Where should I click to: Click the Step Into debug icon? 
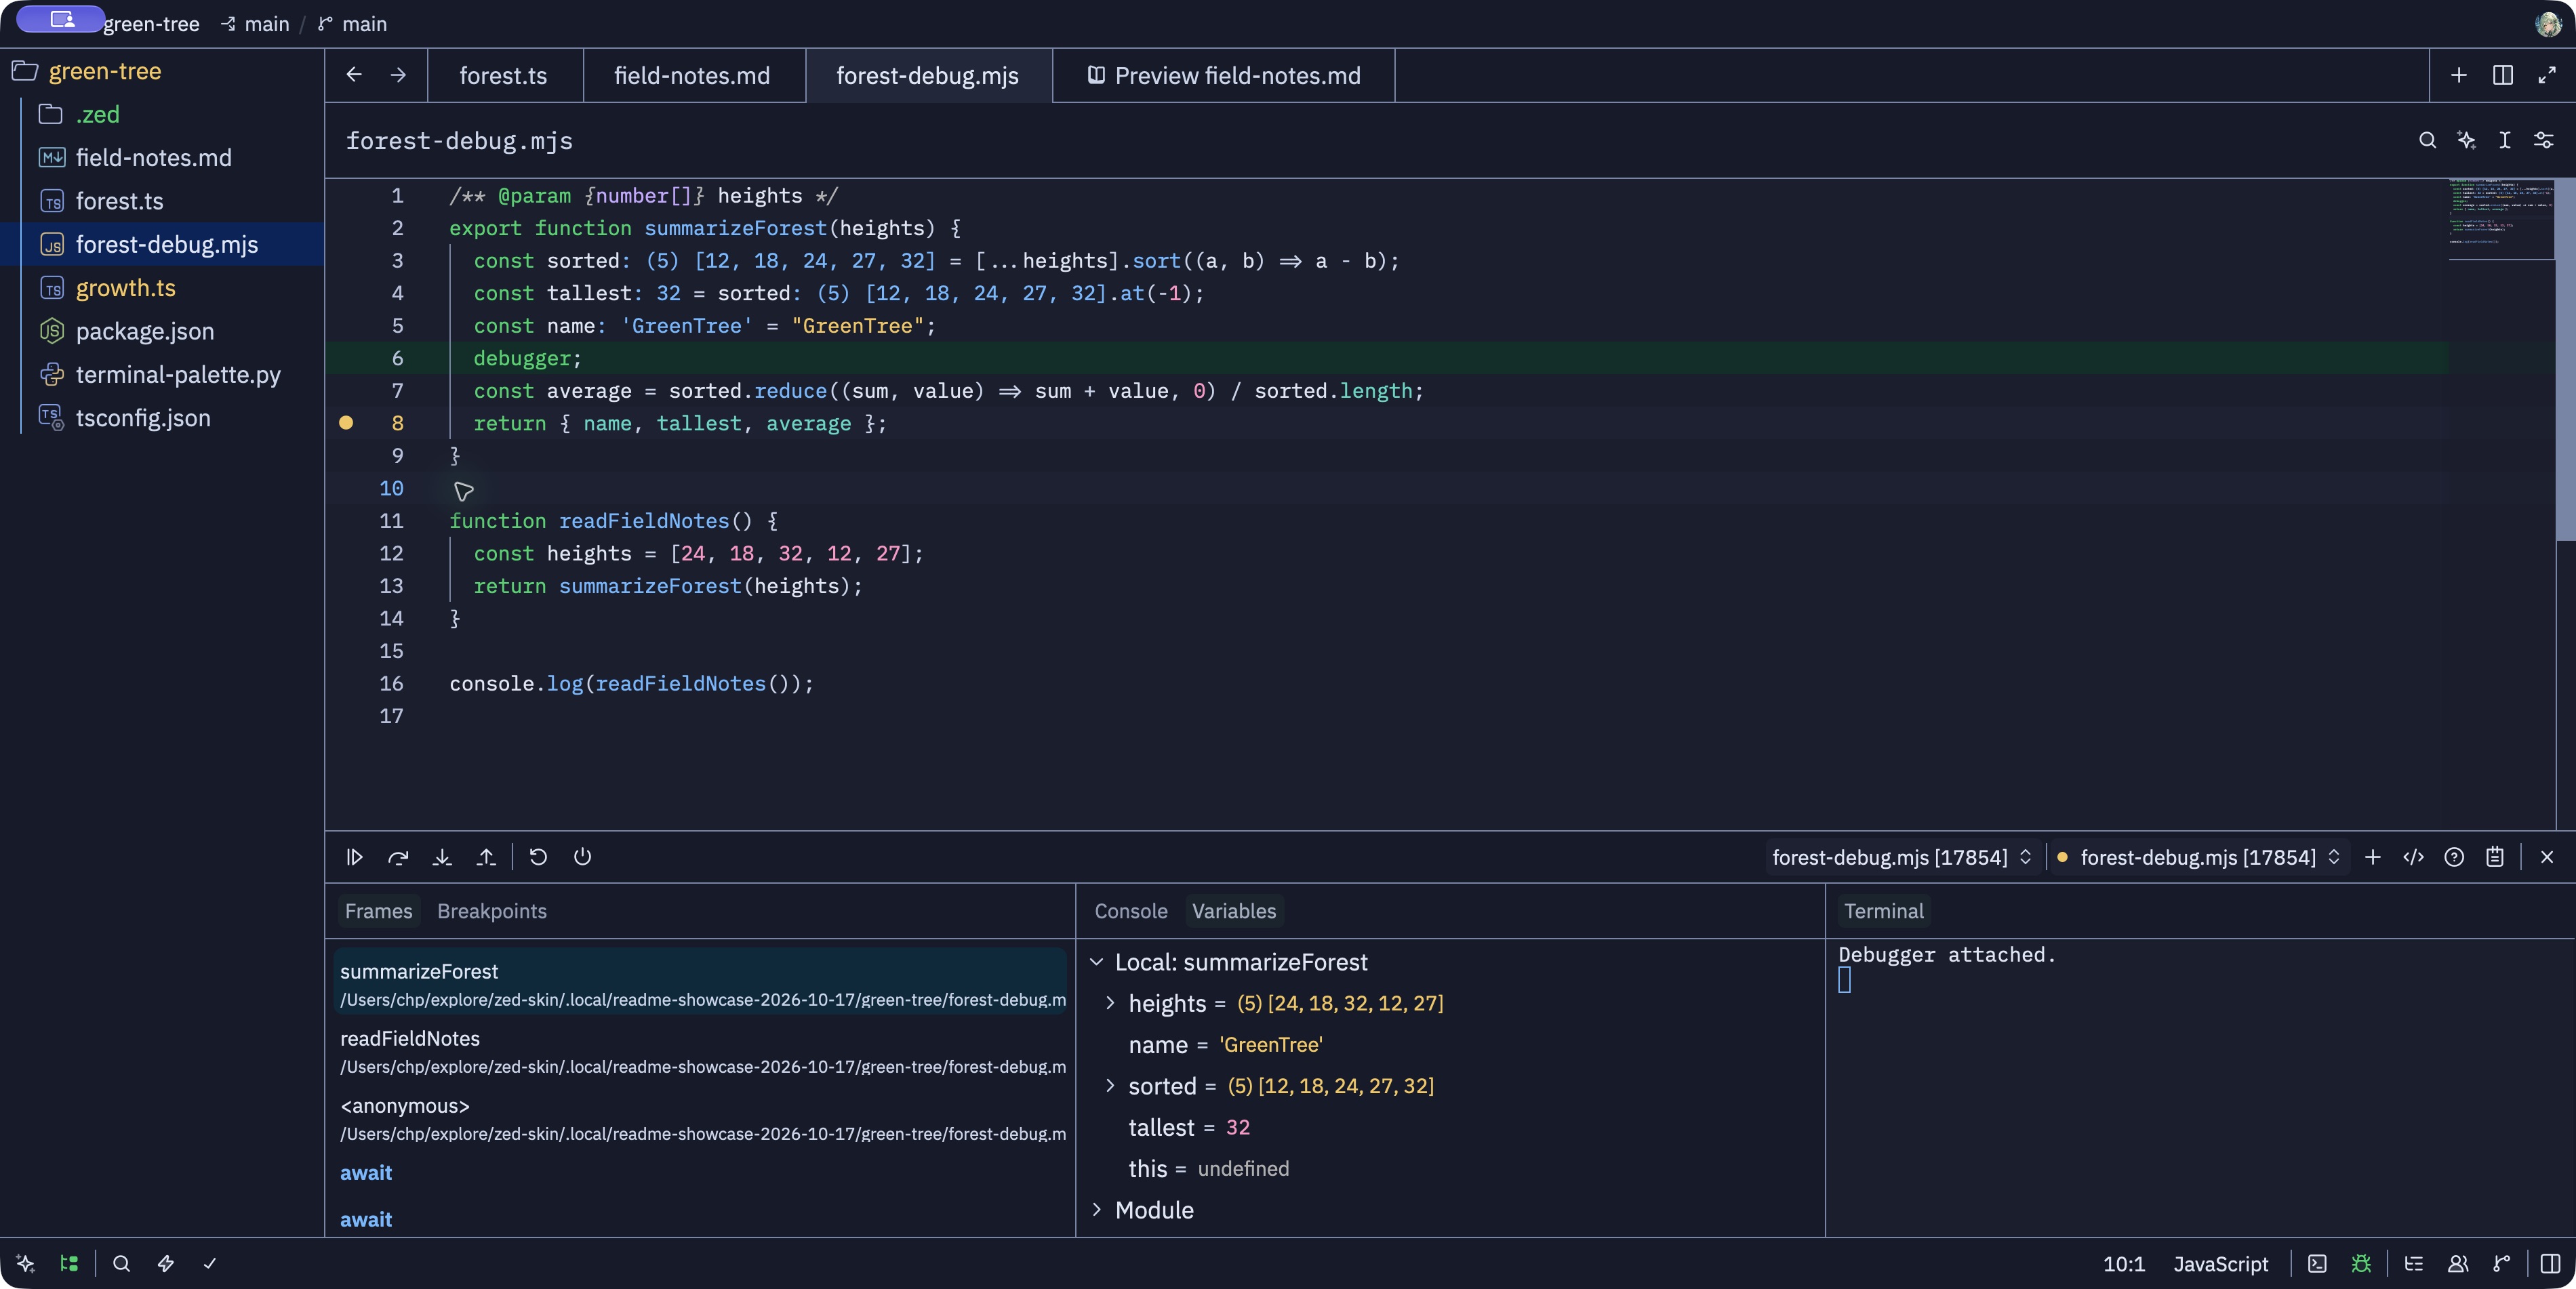coord(442,857)
